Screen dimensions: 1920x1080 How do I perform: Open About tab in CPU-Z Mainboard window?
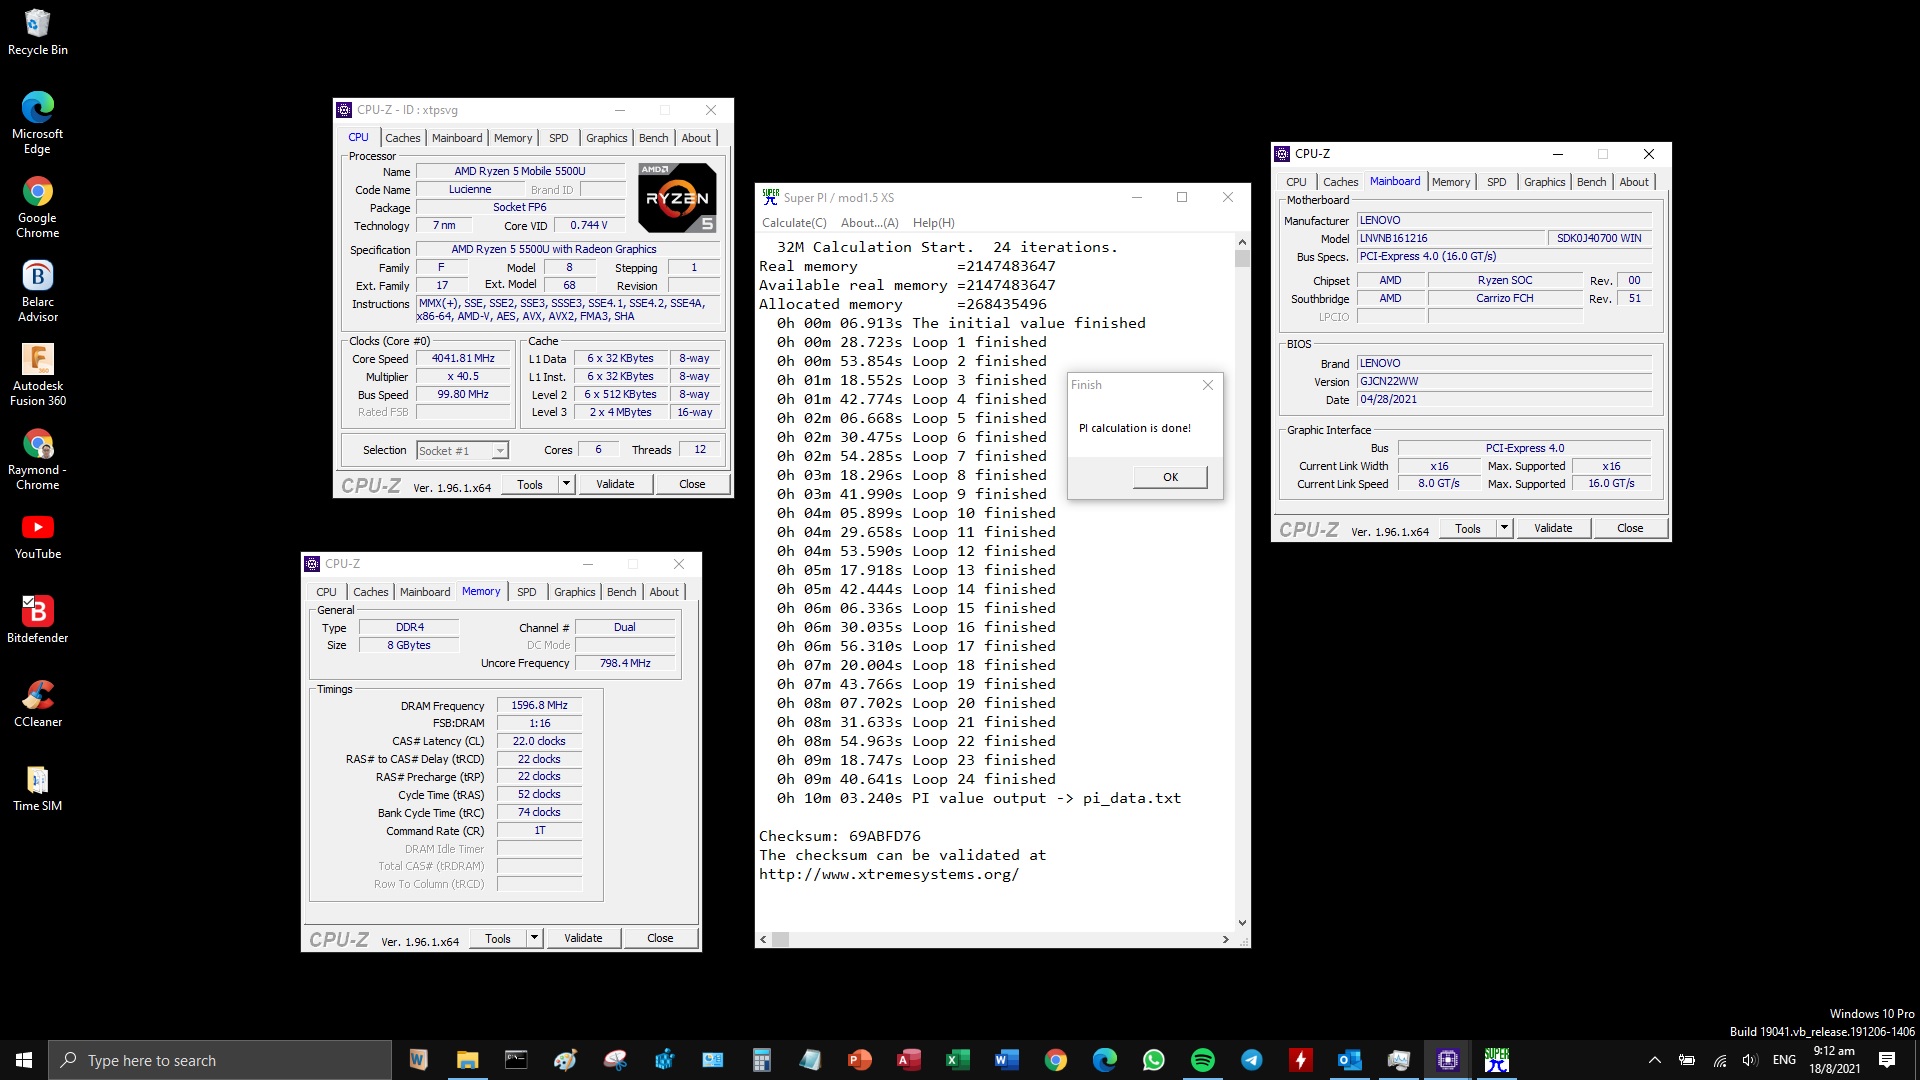tap(1634, 182)
